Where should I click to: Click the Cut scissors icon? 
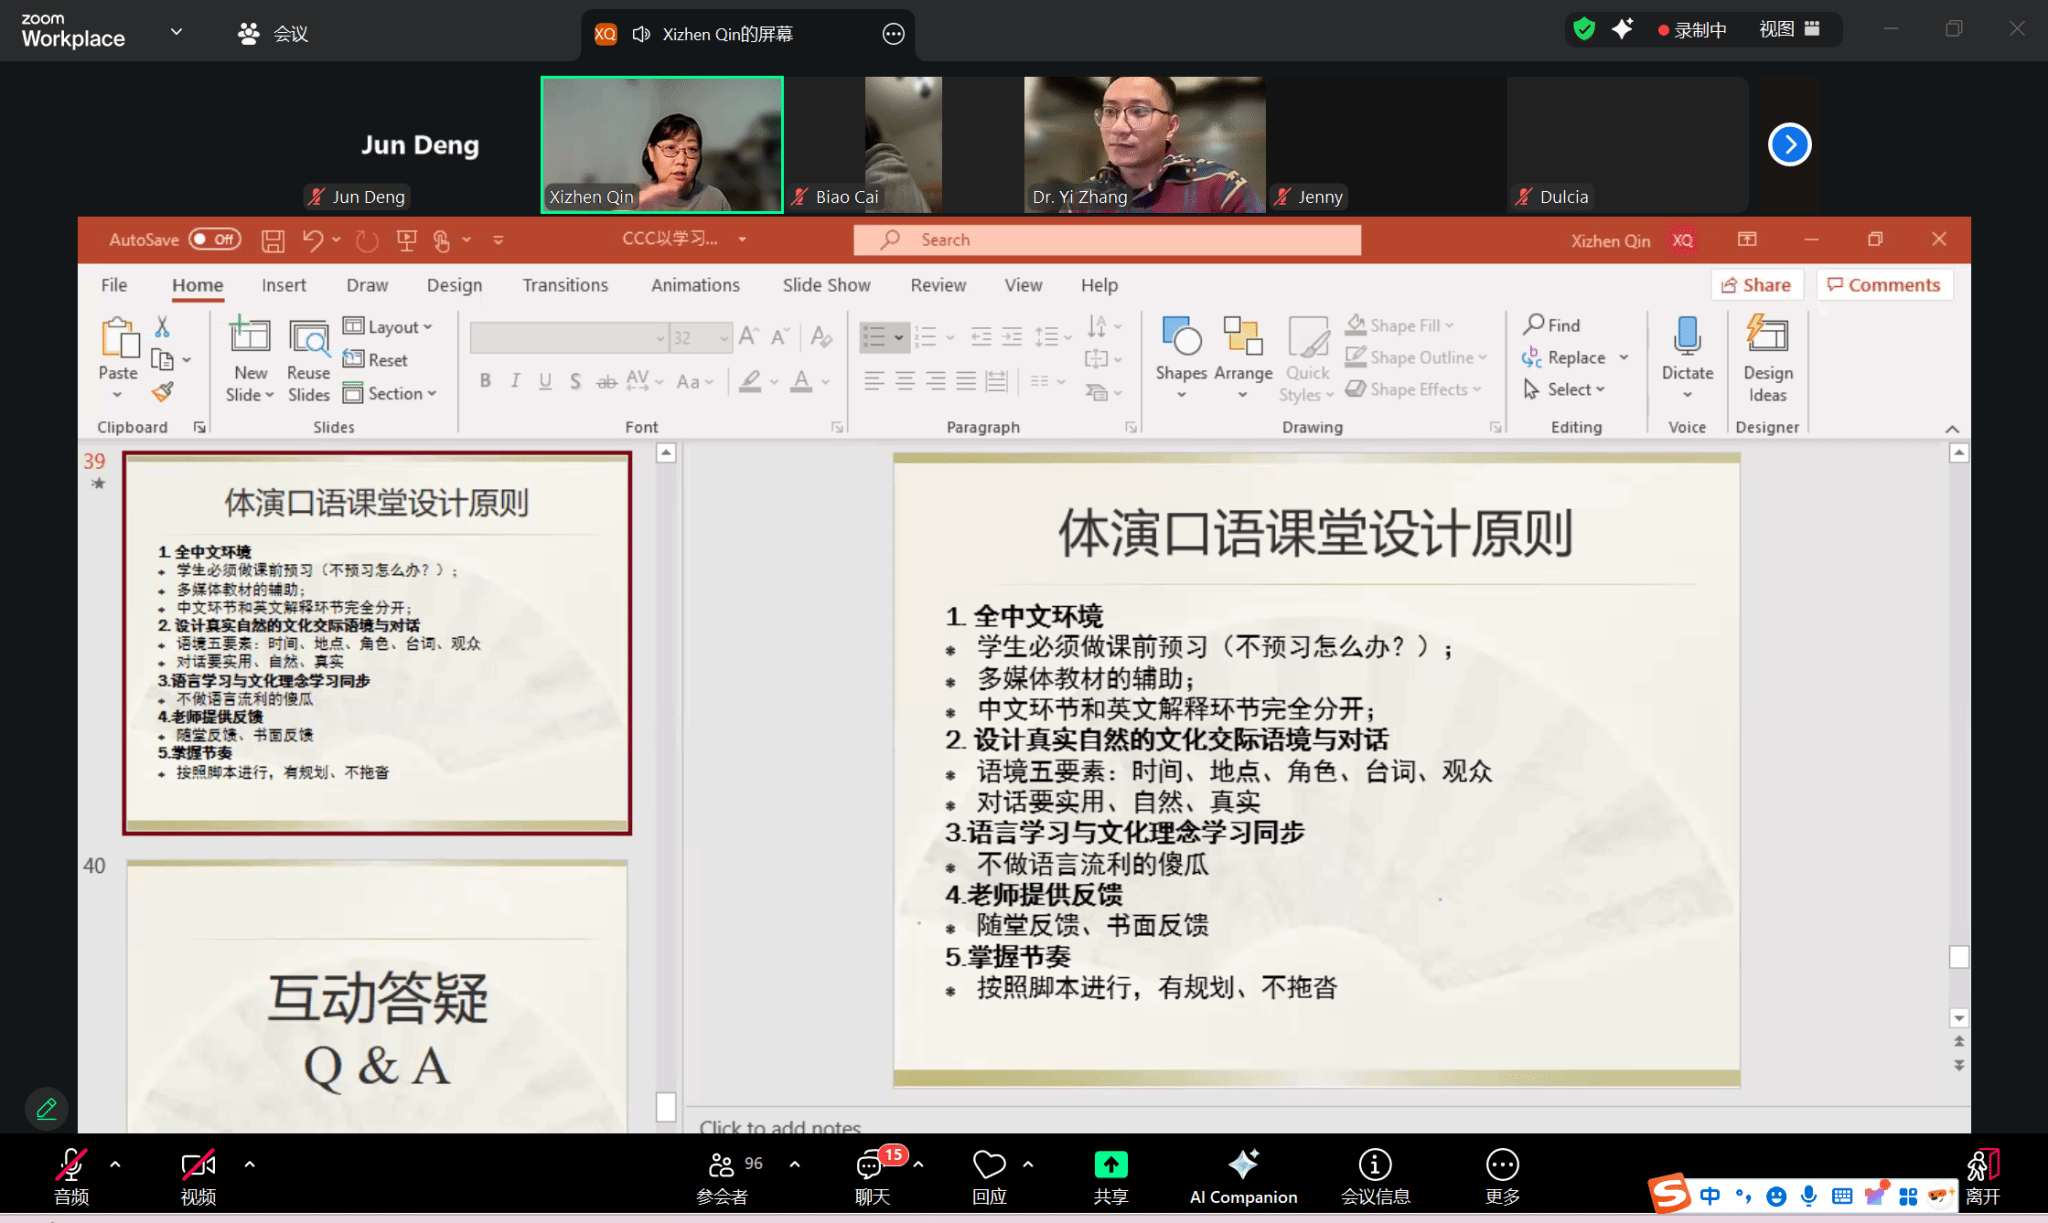pyautogui.click(x=162, y=326)
